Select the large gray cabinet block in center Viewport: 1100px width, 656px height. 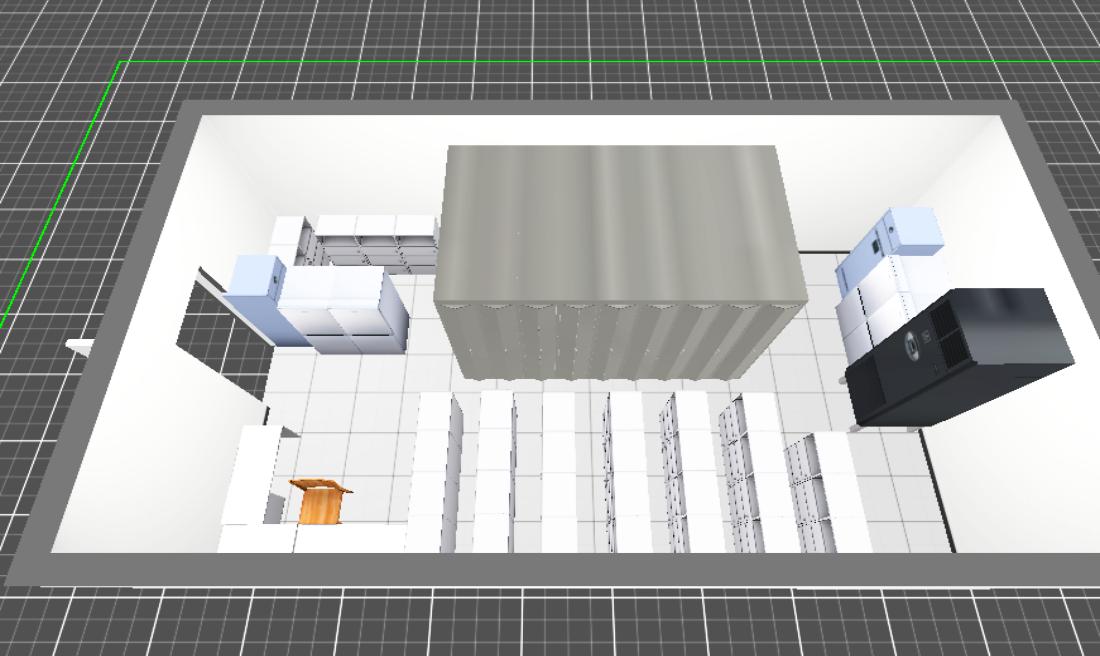click(618, 260)
